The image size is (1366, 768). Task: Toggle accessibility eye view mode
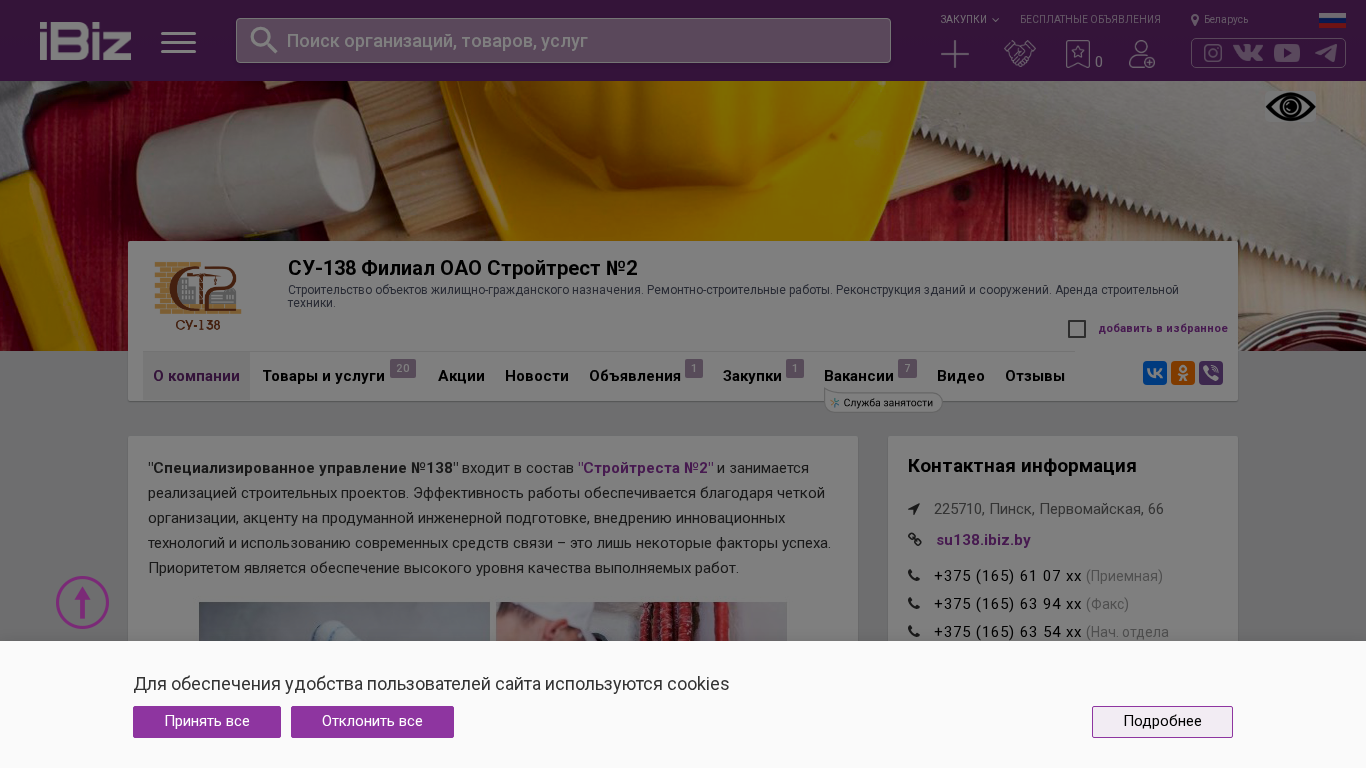pyautogui.click(x=1291, y=107)
